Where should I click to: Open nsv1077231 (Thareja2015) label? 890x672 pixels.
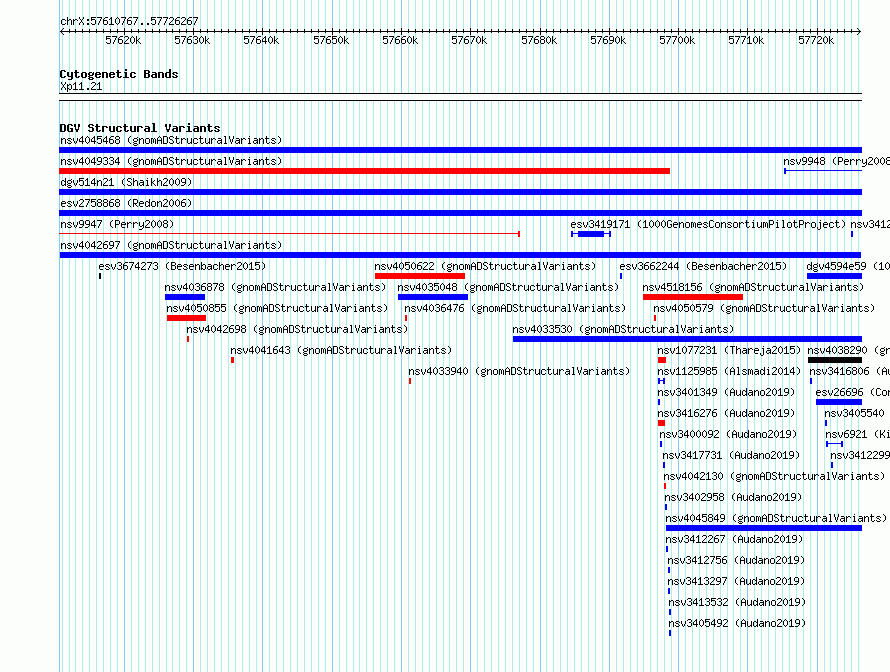click(729, 350)
